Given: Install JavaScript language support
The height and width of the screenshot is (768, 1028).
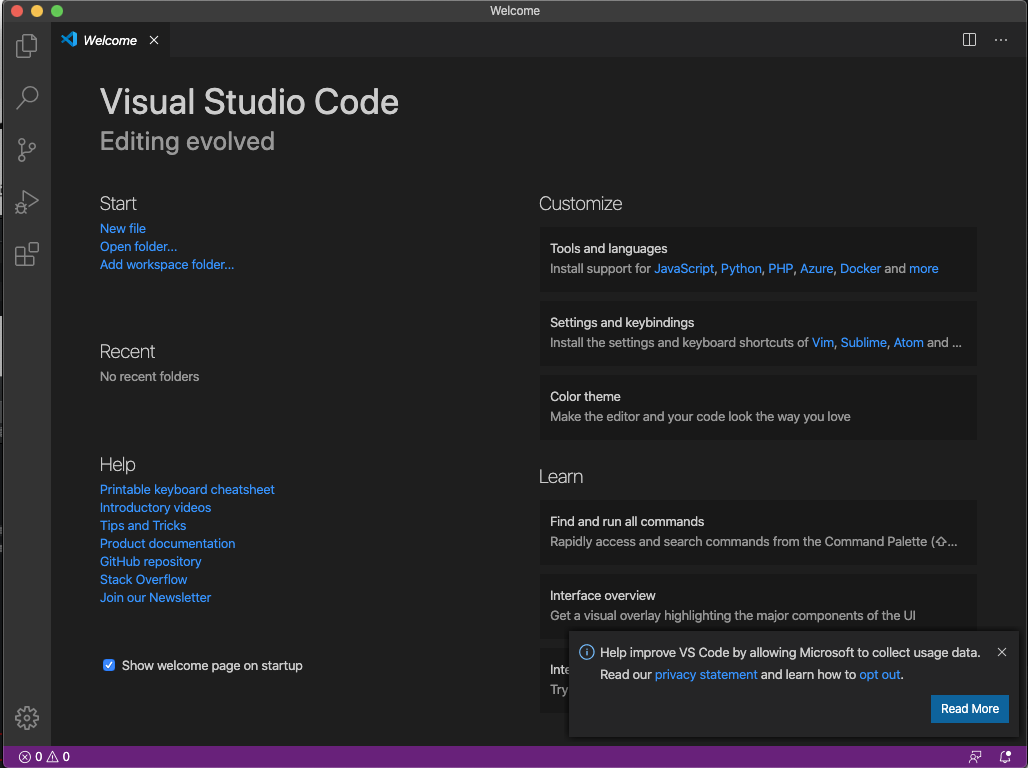Looking at the screenshot, I should pyautogui.click(x=684, y=268).
